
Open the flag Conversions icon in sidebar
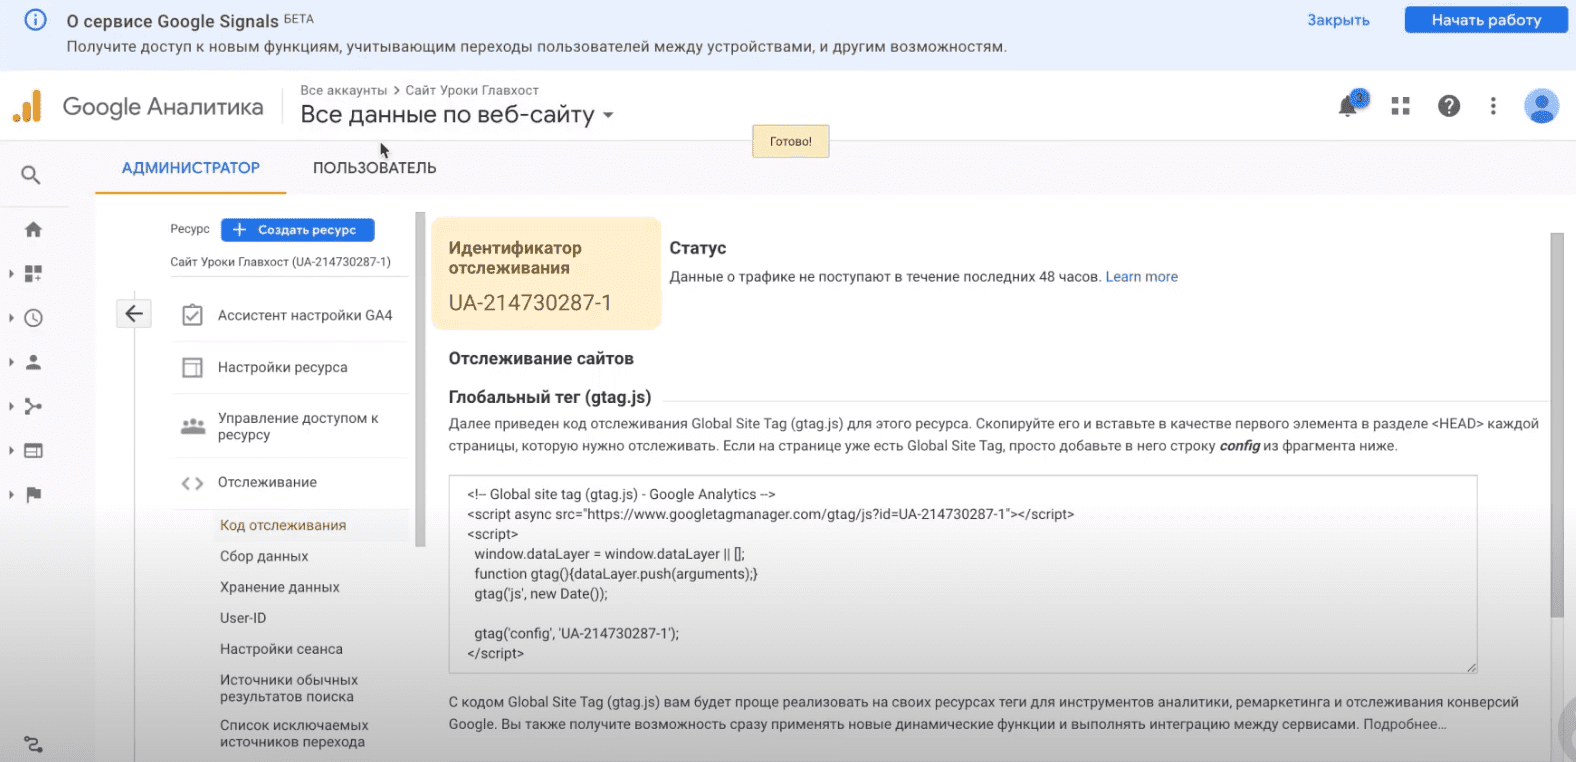click(33, 495)
